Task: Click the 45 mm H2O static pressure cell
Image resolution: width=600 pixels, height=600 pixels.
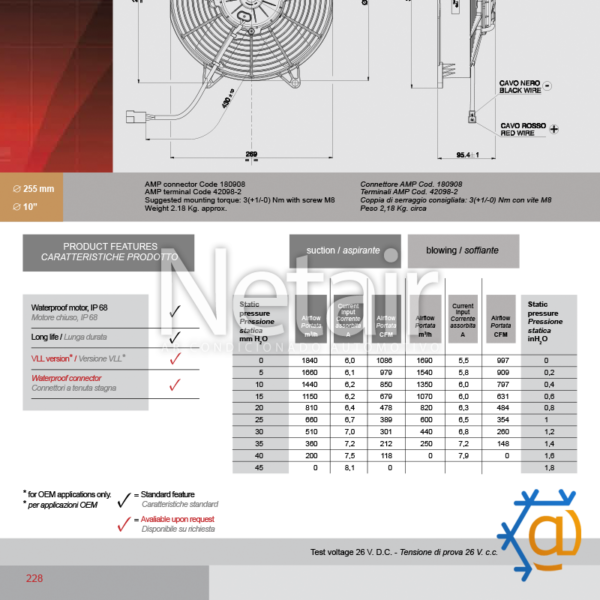Action: (261, 467)
